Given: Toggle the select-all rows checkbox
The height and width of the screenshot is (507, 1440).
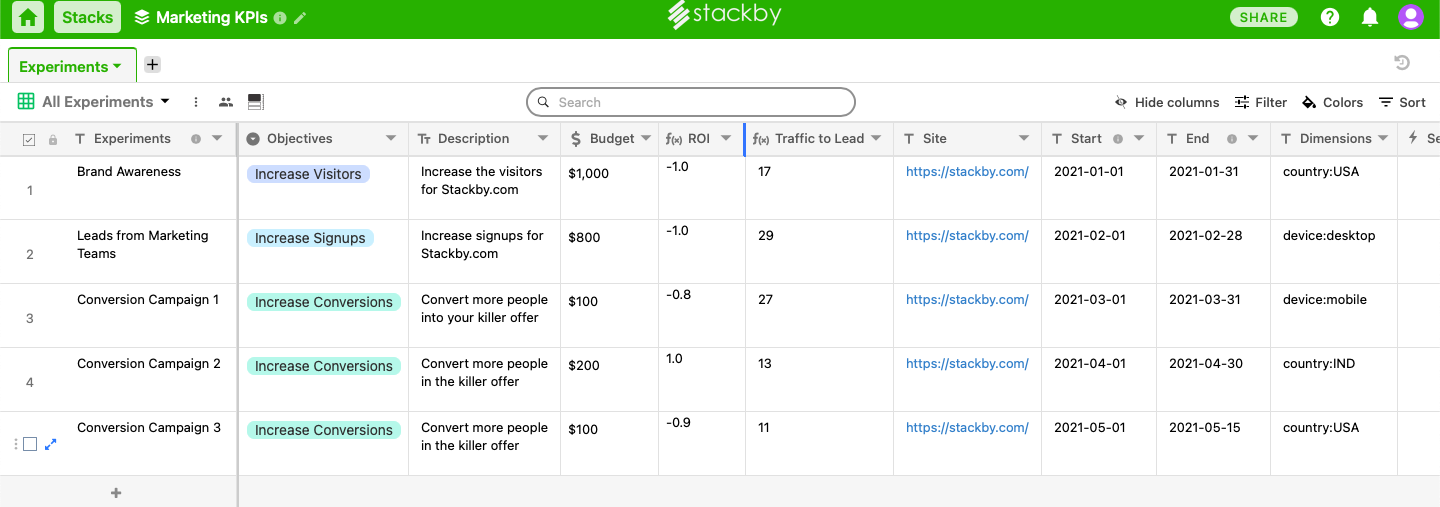Looking at the screenshot, I should click(29, 139).
